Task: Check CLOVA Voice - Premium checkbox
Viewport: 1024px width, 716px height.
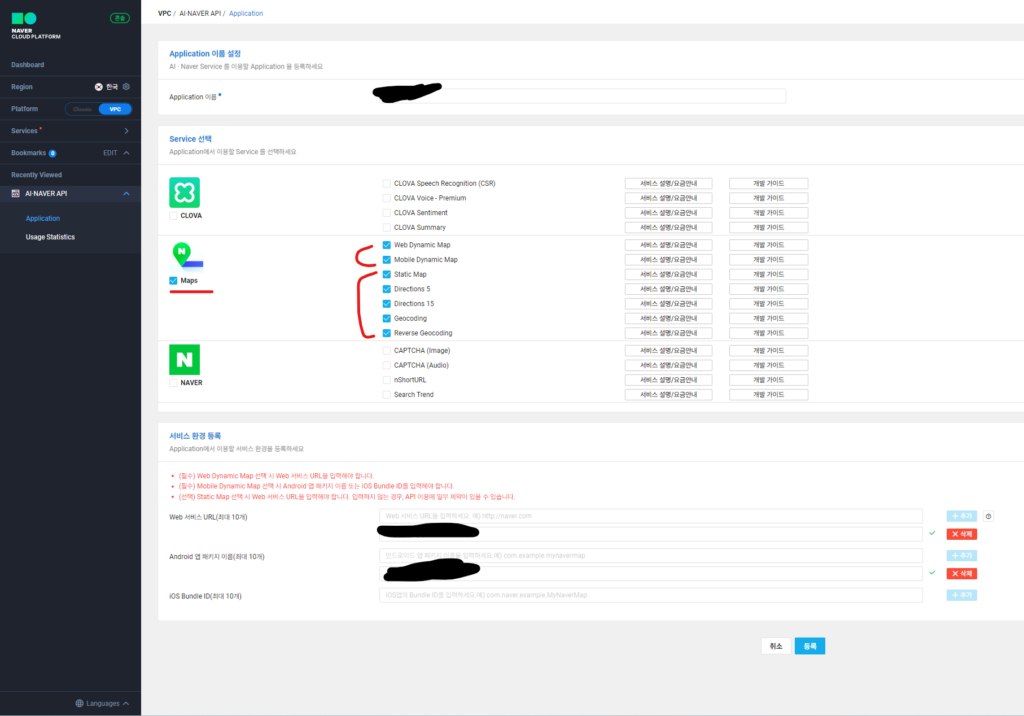Action: click(x=387, y=198)
